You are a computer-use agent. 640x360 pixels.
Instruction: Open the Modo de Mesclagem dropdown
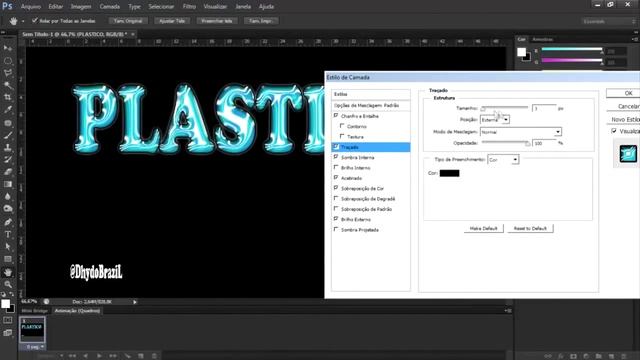(521, 132)
